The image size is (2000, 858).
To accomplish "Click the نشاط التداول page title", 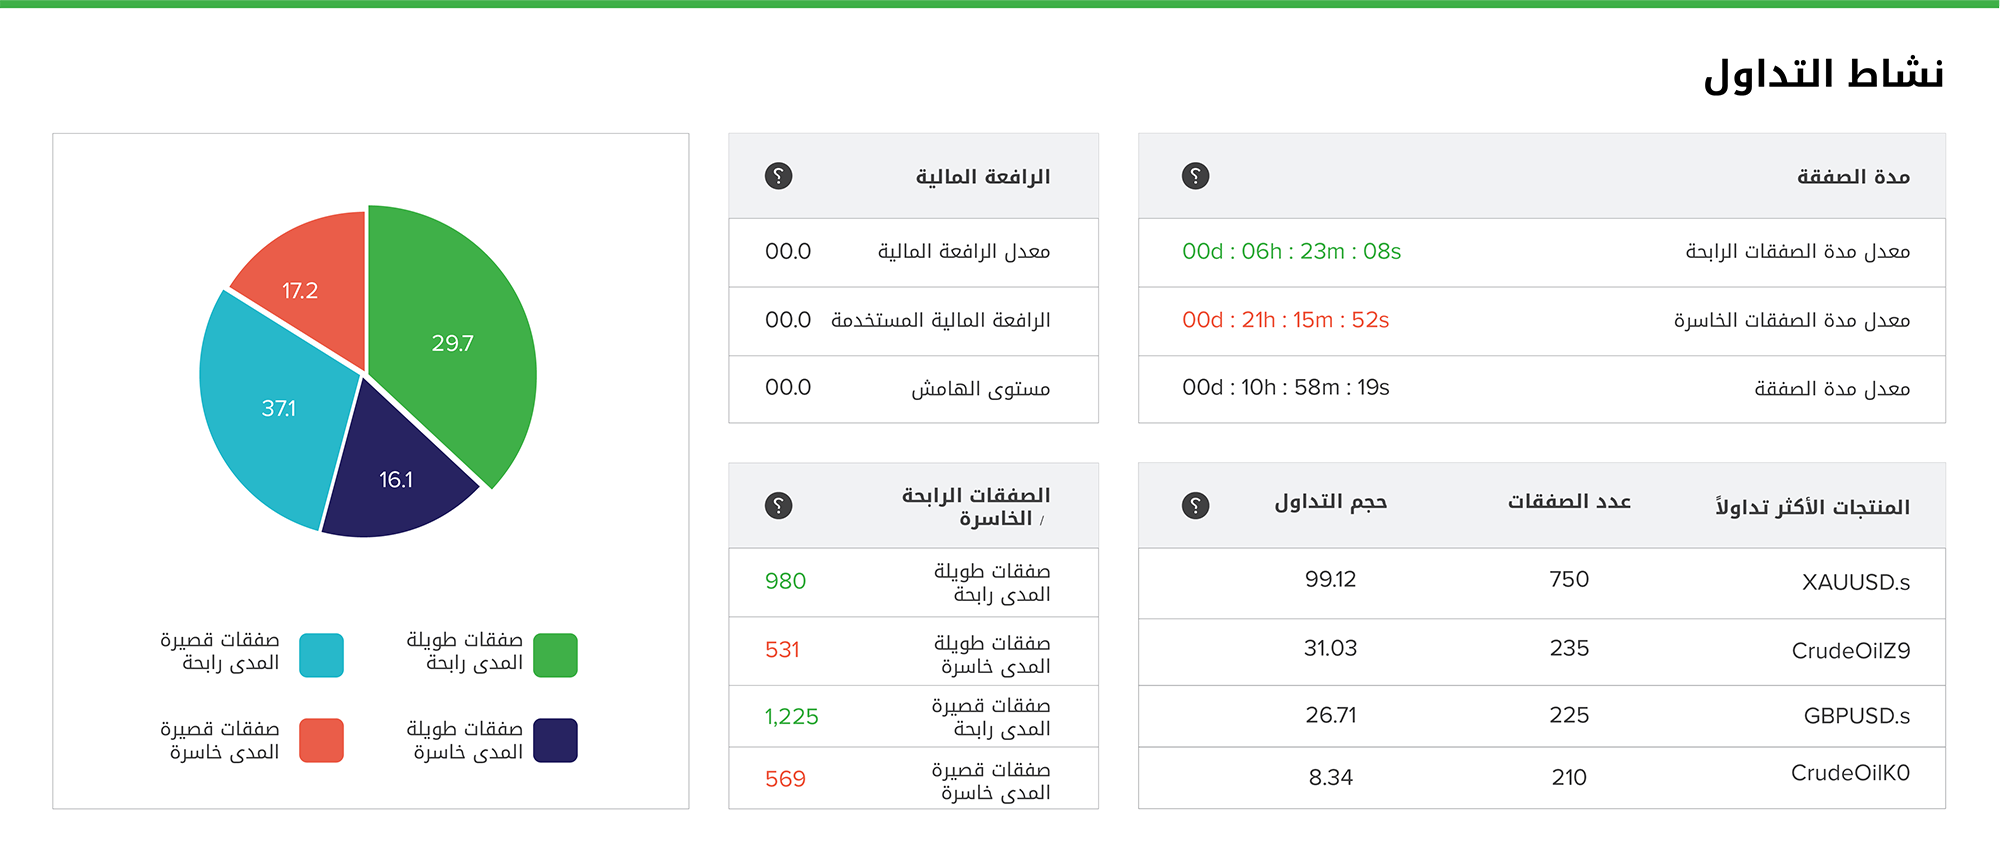I will pyautogui.click(x=1824, y=74).
